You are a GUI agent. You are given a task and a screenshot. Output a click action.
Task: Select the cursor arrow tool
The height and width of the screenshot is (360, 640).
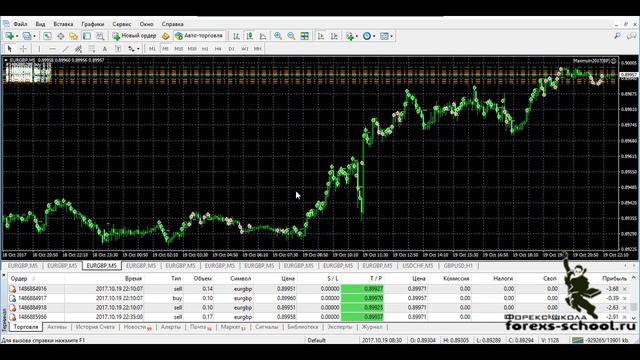tap(9, 49)
